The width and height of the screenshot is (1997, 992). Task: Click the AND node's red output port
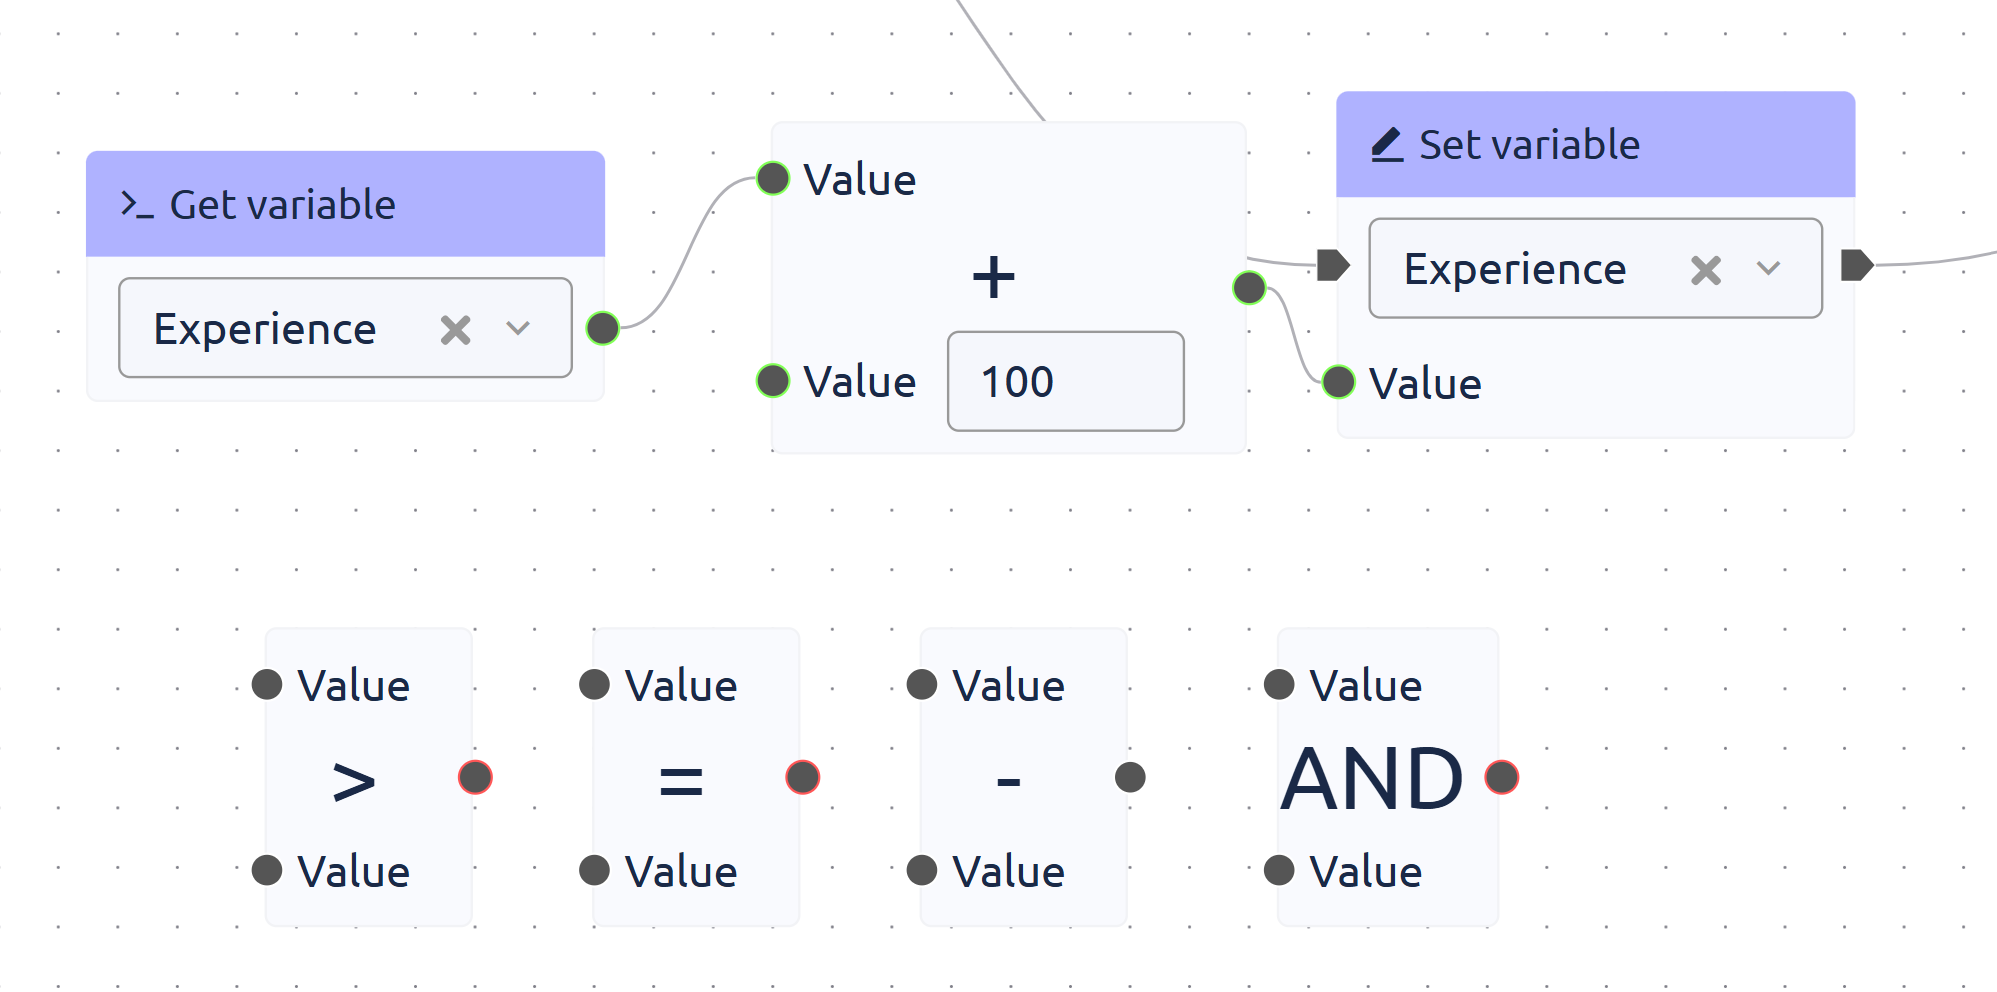(x=1501, y=777)
